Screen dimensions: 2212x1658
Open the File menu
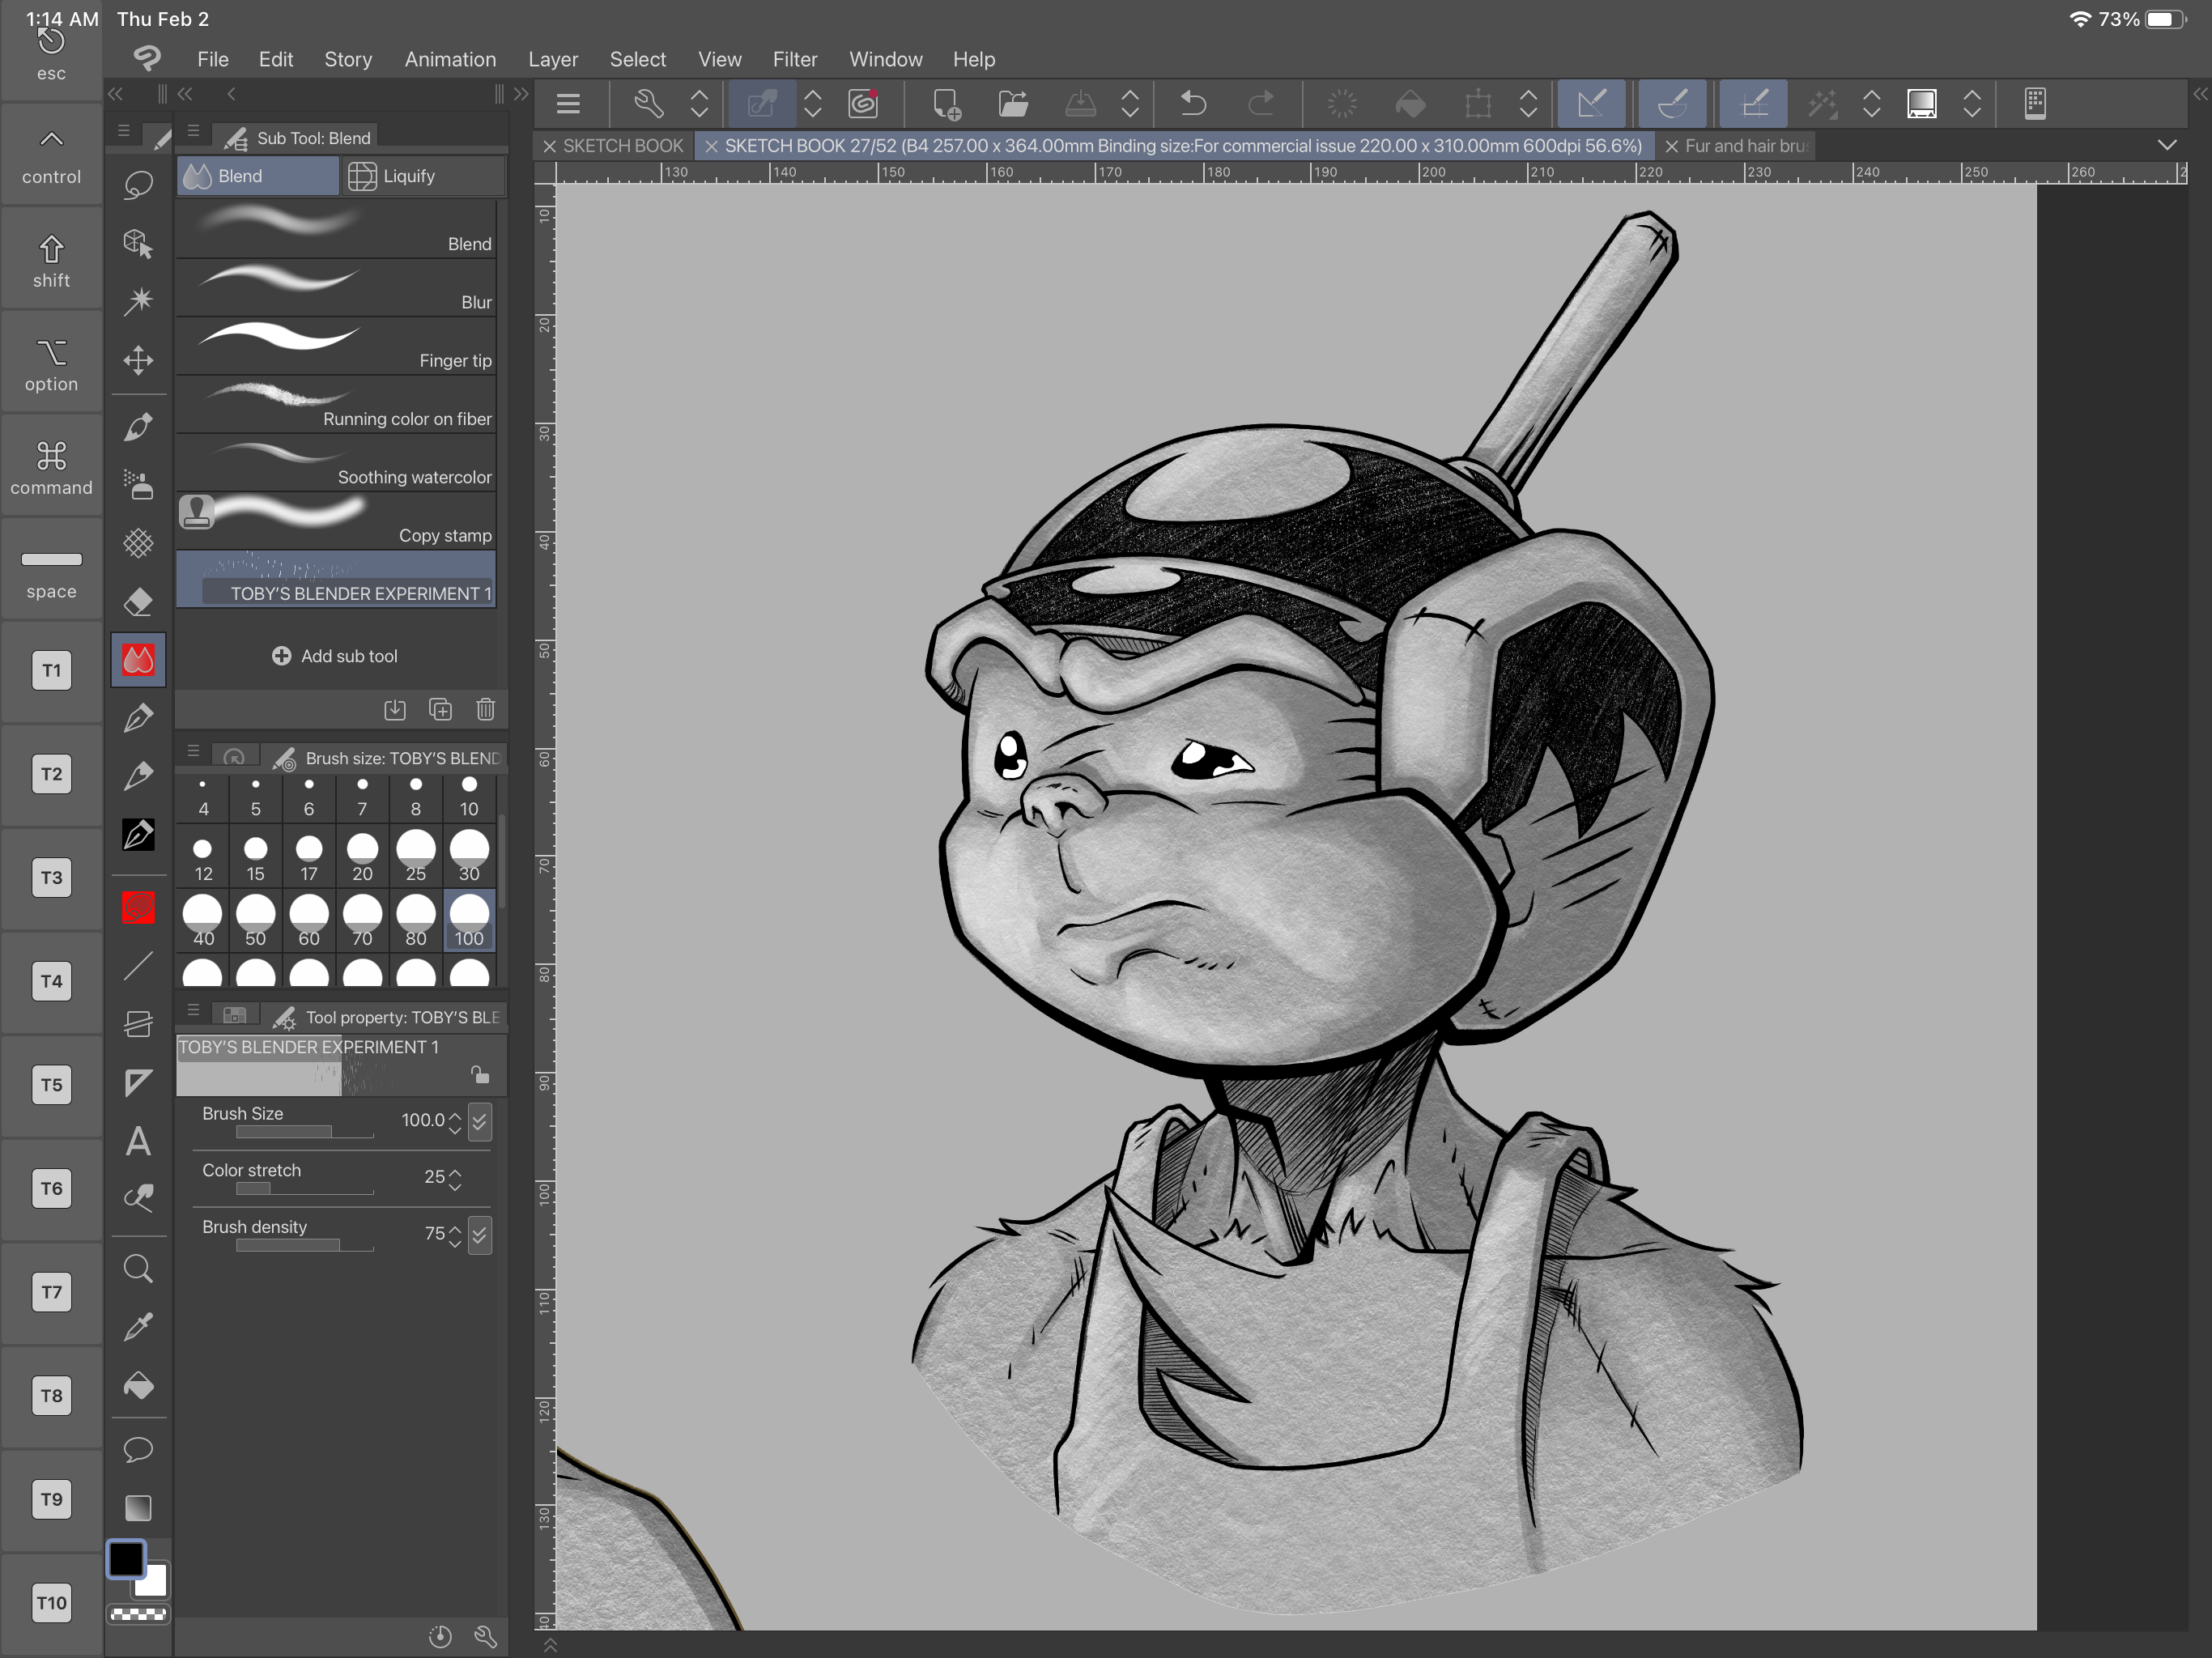click(x=213, y=59)
